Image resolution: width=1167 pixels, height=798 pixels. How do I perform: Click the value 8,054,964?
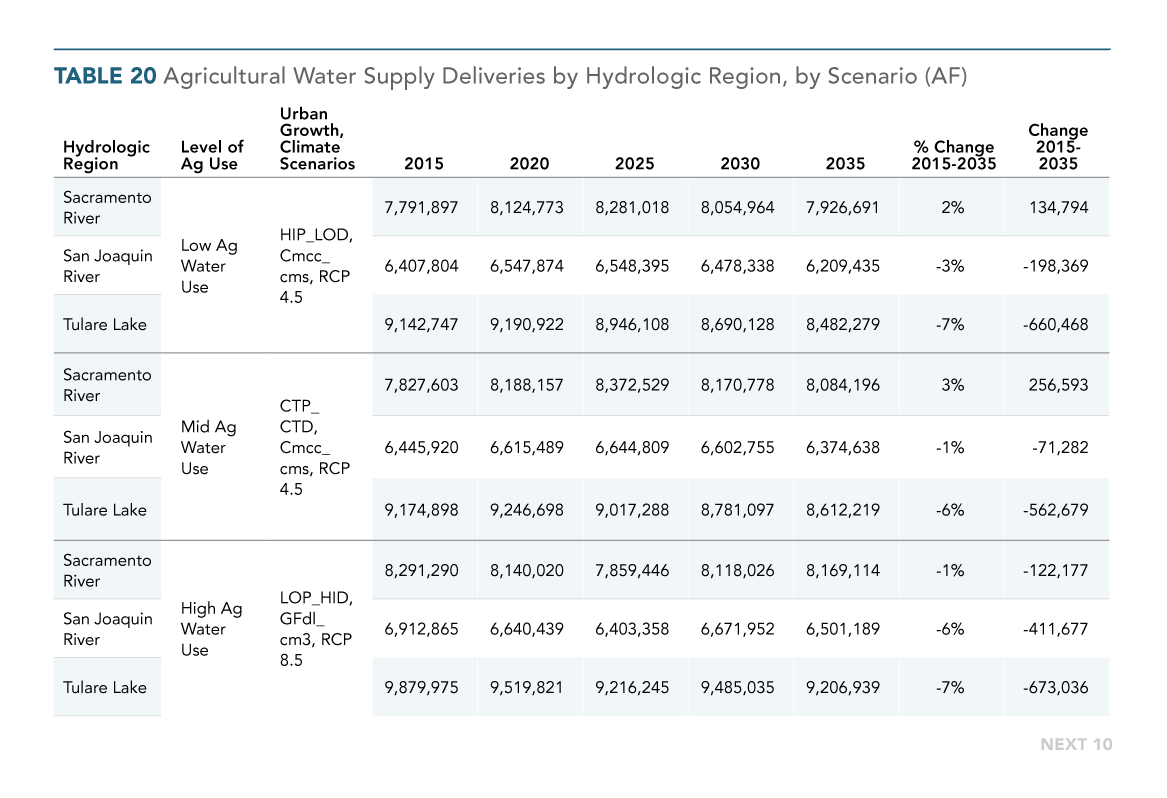tap(738, 208)
